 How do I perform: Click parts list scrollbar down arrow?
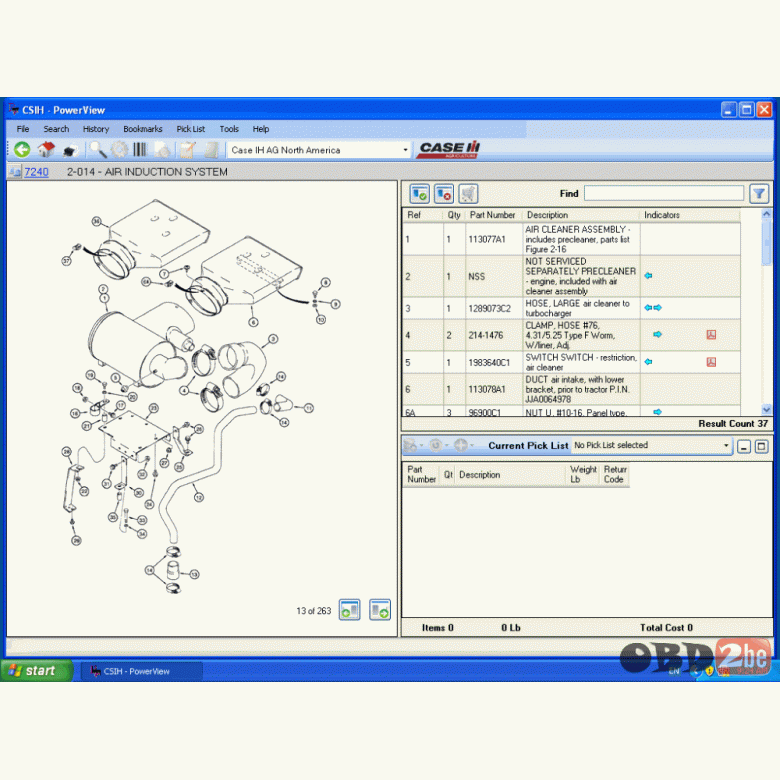(767, 410)
